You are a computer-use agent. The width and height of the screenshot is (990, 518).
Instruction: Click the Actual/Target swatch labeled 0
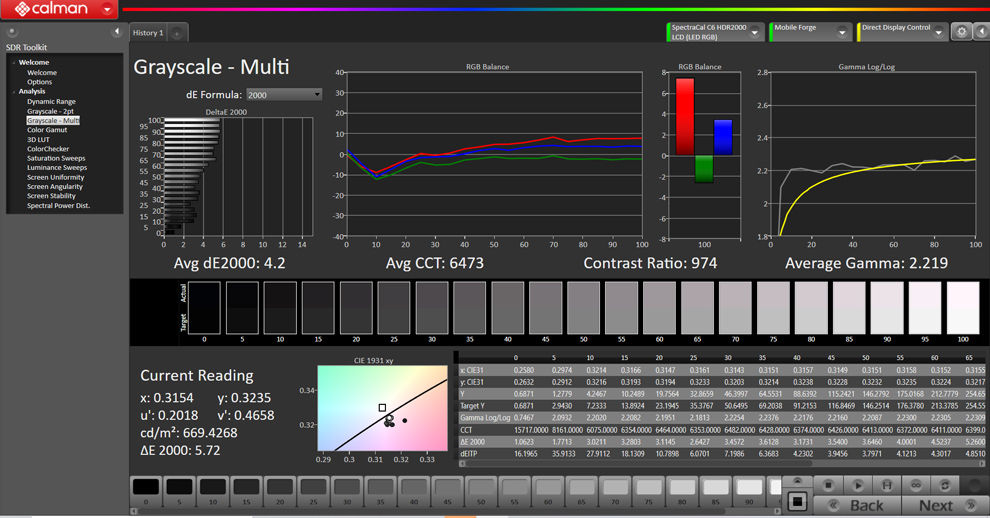point(204,308)
